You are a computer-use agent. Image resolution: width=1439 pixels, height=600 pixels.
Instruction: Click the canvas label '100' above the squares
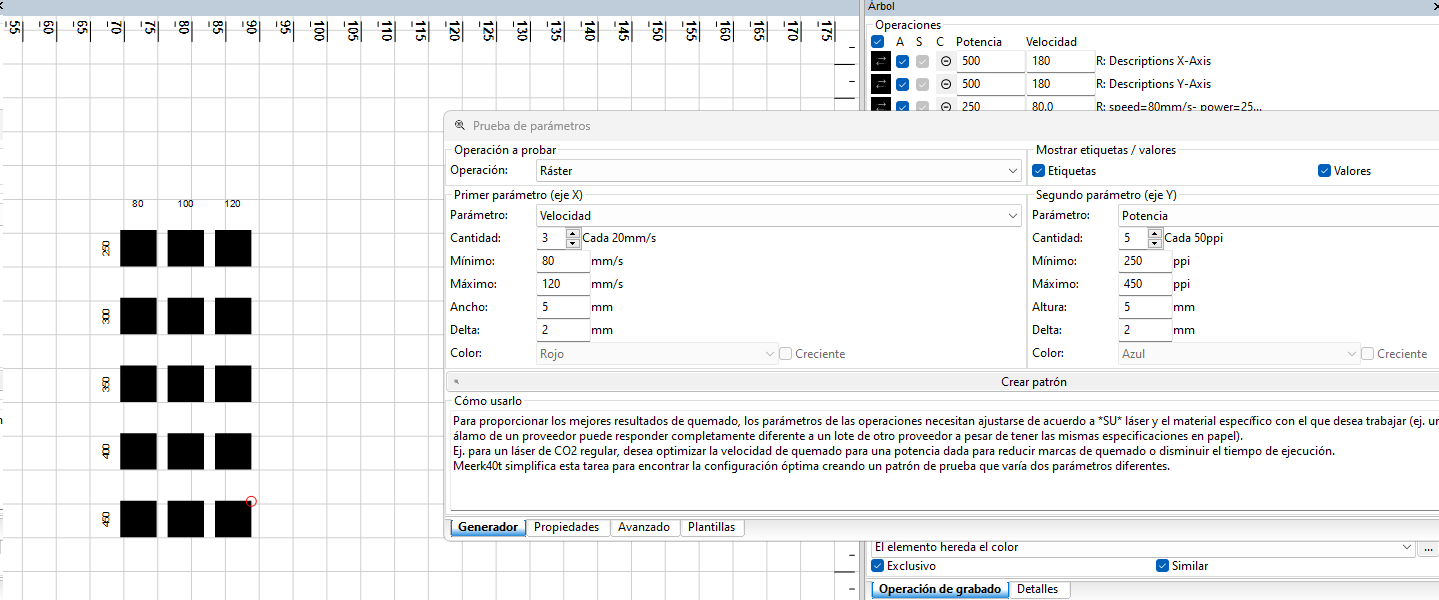(185, 204)
